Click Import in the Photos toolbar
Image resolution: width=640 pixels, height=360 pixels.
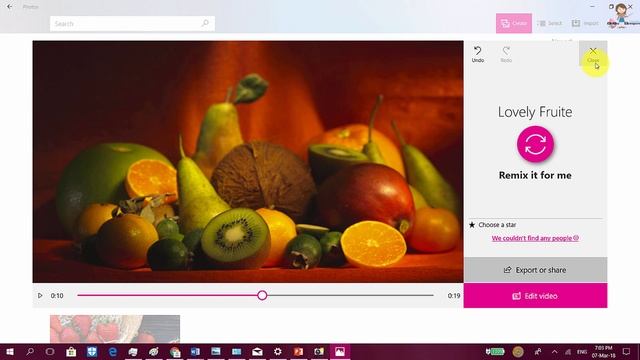pyautogui.click(x=585, y=23)
